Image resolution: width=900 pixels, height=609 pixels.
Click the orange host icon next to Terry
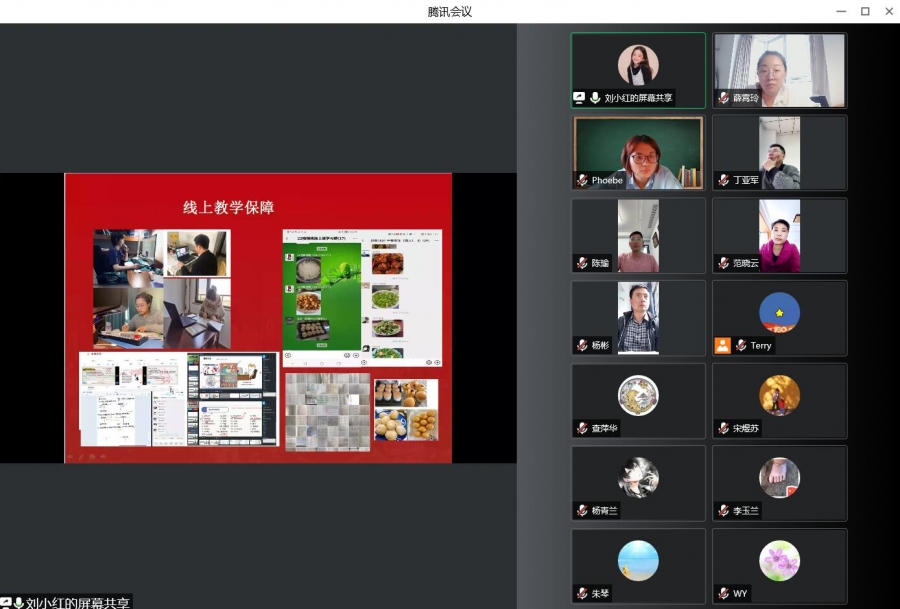722,345
